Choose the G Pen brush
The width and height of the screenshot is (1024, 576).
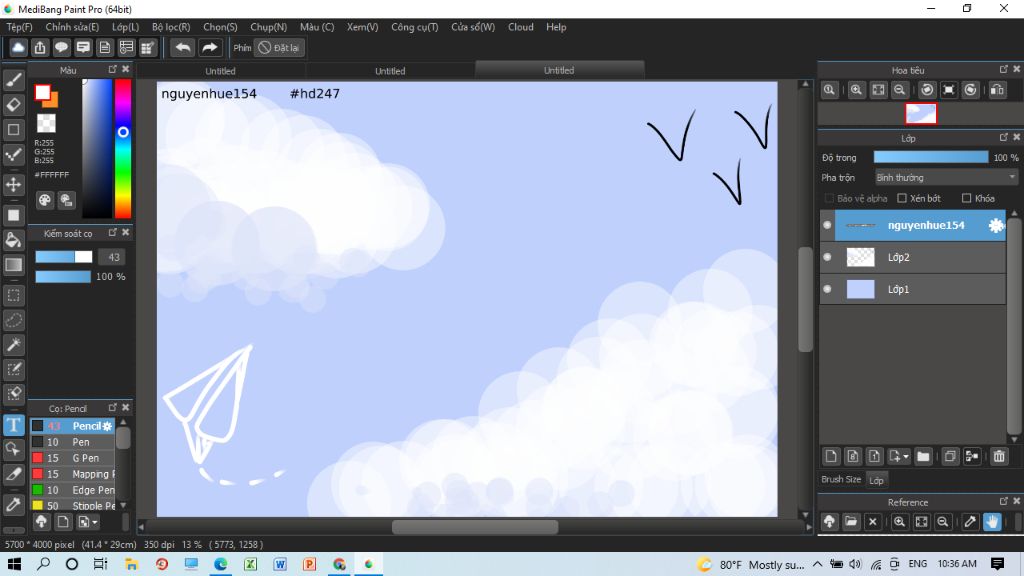(x=73, y=458)
